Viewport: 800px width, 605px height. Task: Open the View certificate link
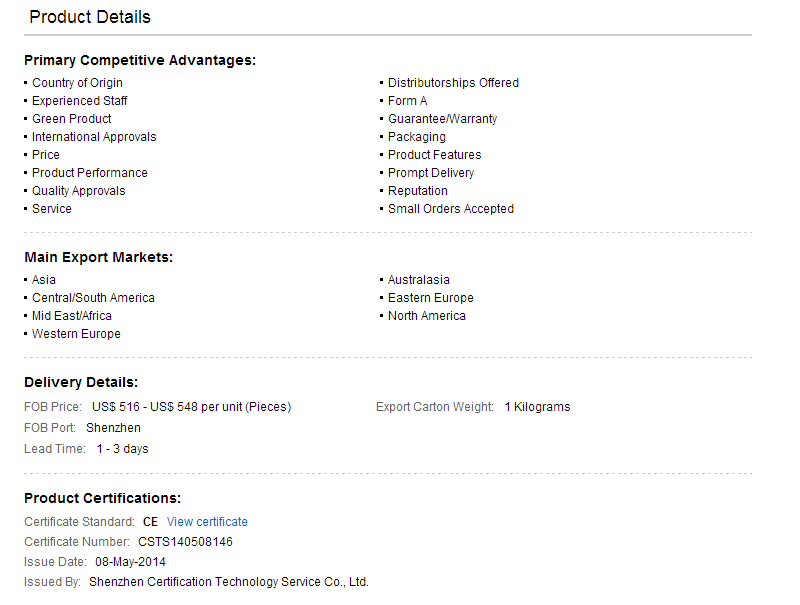click(207, 522)
